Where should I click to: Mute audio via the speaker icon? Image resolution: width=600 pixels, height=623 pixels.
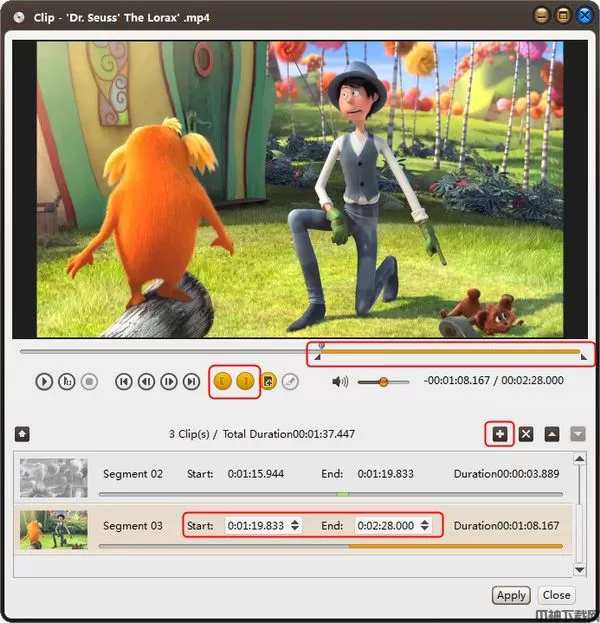(340, 382)
